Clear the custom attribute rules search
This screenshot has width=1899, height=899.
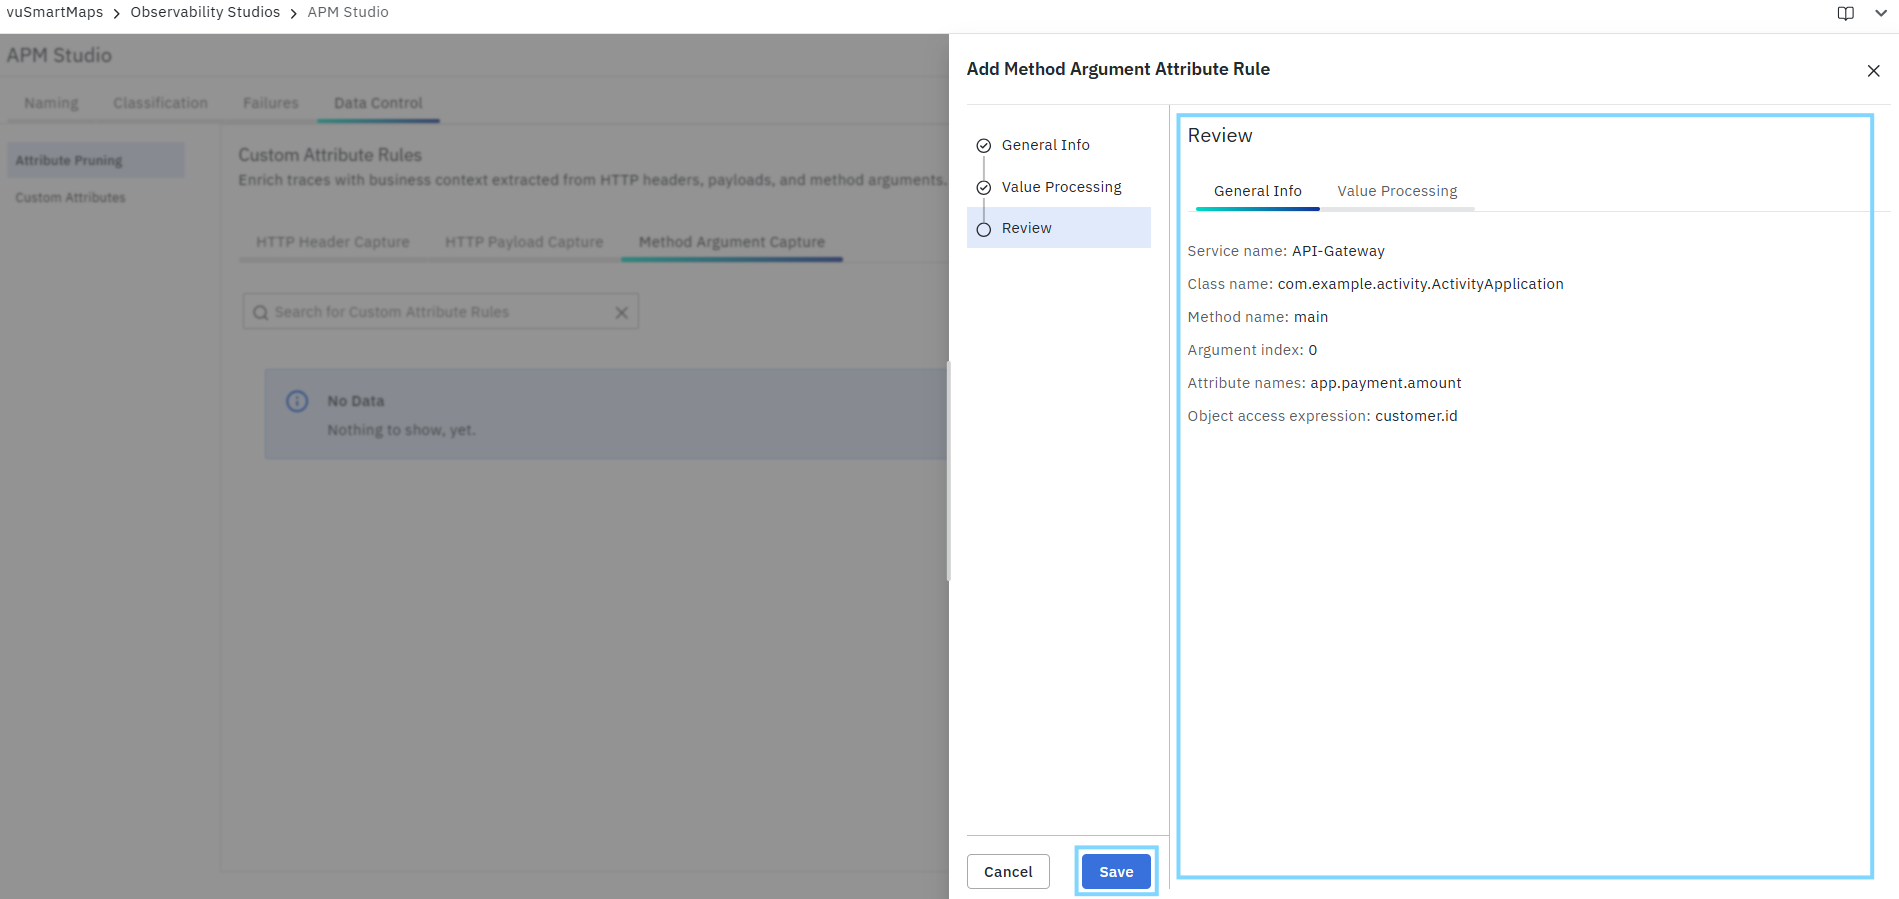621,313
